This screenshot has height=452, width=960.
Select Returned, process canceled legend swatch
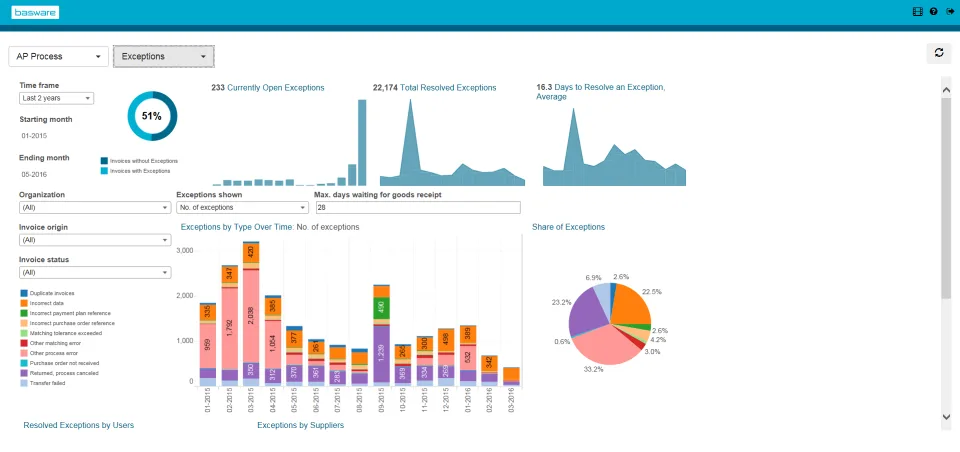pyautogui.click(x=24, y=373)
